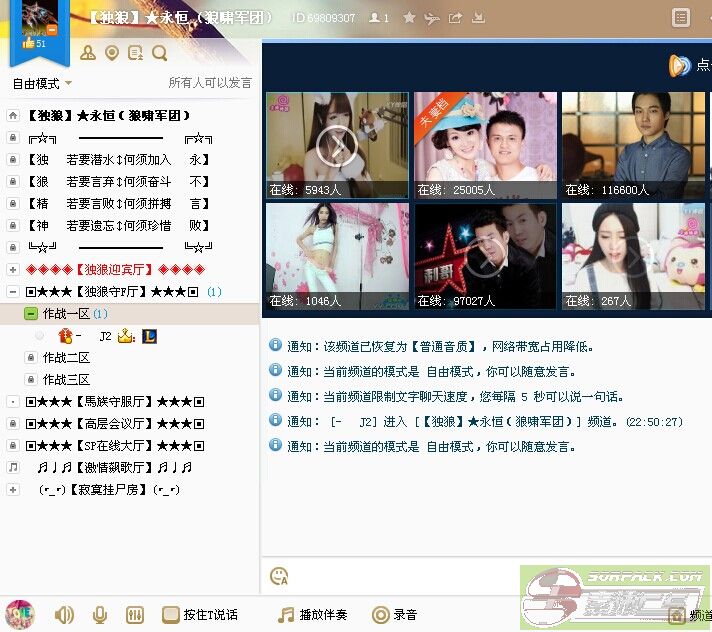
Task: Open the locked 作战二区 channel
Action: [66, 358]
